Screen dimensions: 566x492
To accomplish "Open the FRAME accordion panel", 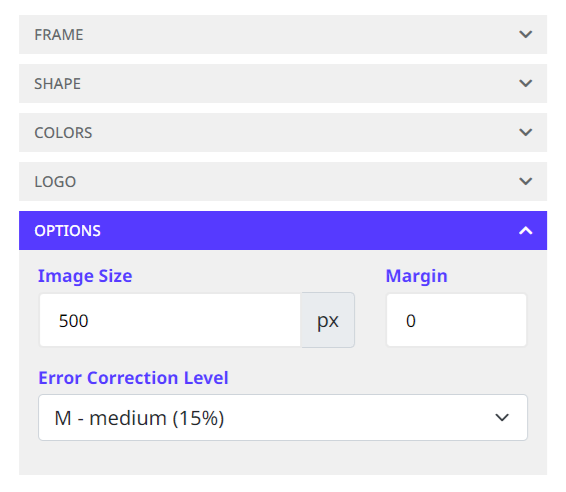I will click(x=283, y=35).
